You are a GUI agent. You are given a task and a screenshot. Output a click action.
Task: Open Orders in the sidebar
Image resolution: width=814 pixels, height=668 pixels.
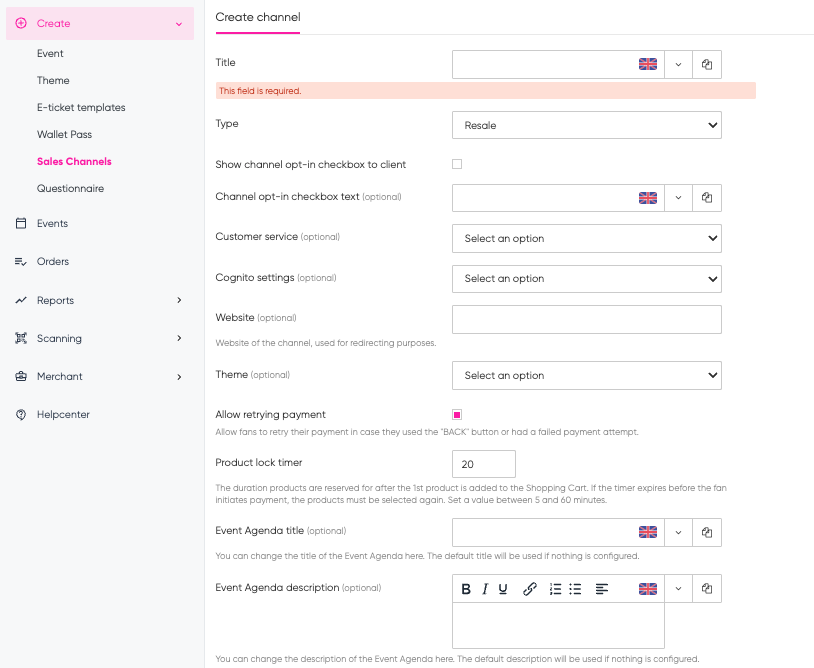[53, 261]
